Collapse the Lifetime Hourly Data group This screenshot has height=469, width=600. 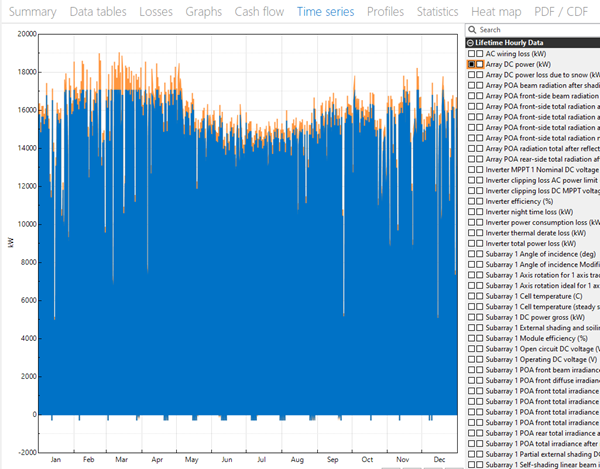tap(470, 43)
